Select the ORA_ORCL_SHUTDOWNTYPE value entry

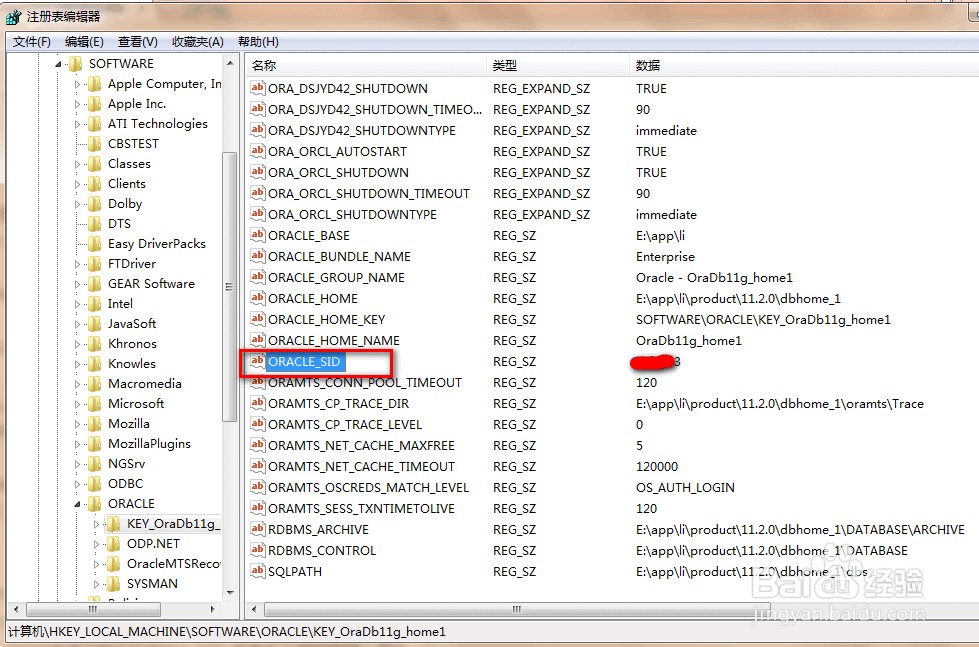pyautogui.click(x=352, y=214)
